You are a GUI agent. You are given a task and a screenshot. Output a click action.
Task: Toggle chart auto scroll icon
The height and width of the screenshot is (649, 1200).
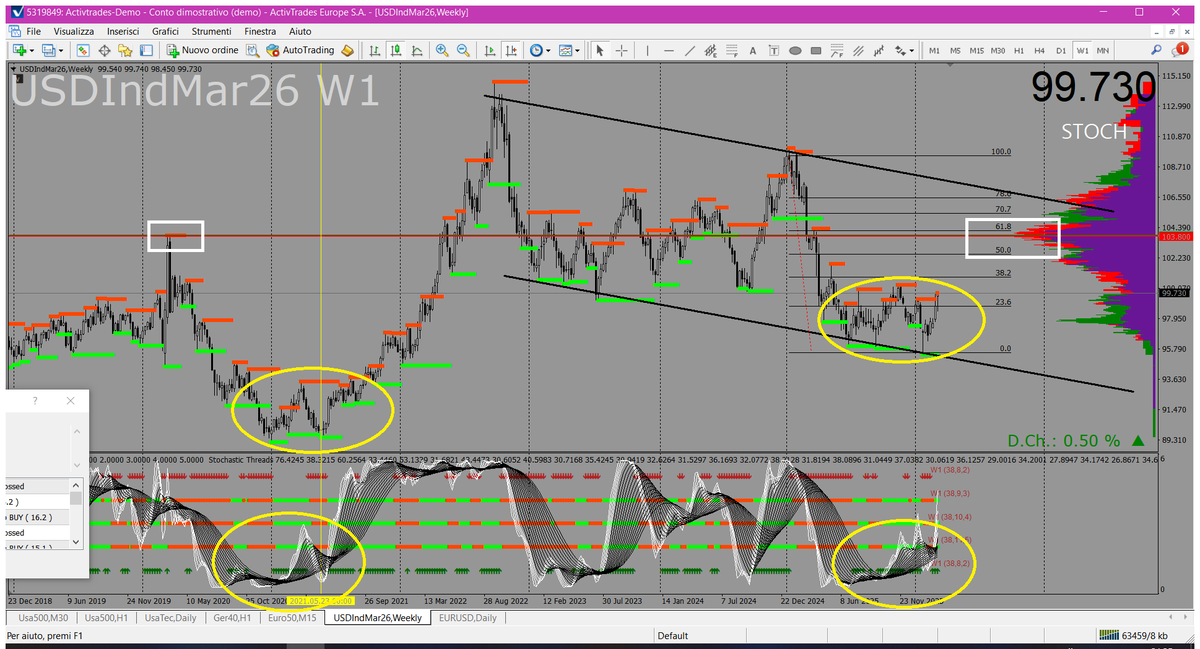(490, 50)
